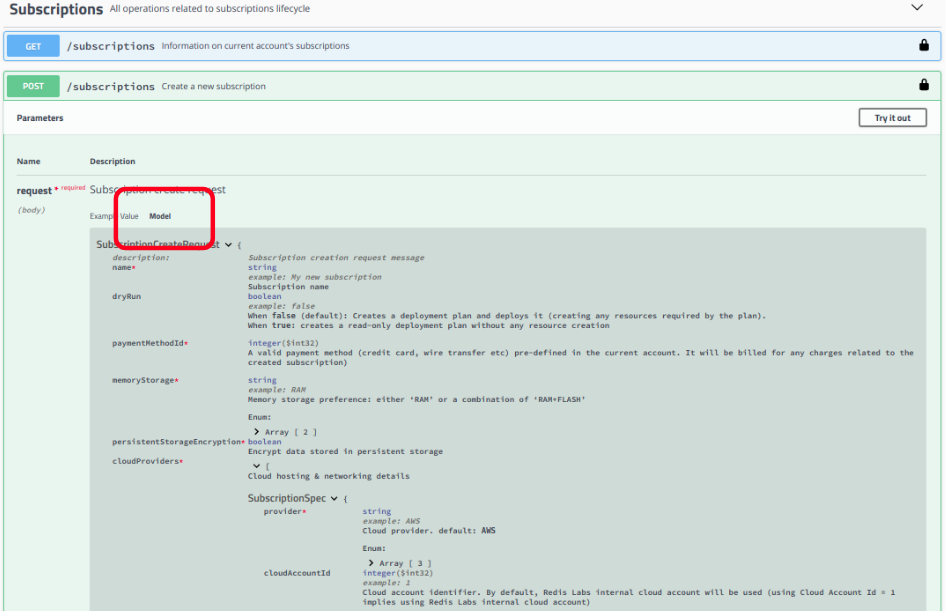Image resolution: width=946 pixels, height=611 pixels.
Task: Switch to the Example Value tab
Action: [x=114, y=216]
